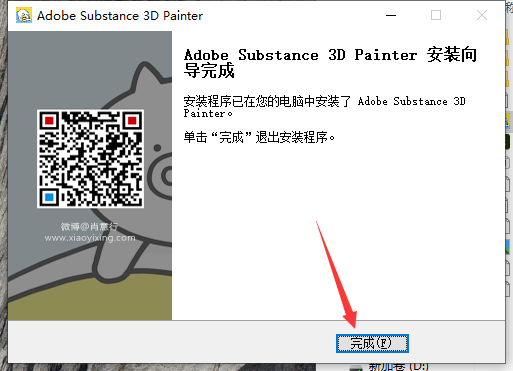The width and height of the screenshot is (513, 371).
Task: Close the installer window with X
Action: tap(482, 15)
